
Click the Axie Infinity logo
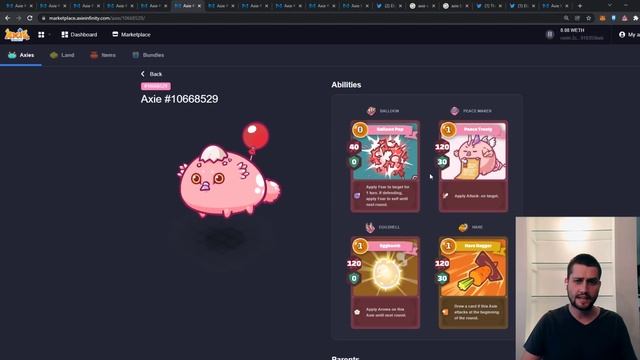click(x=17, y=35)
